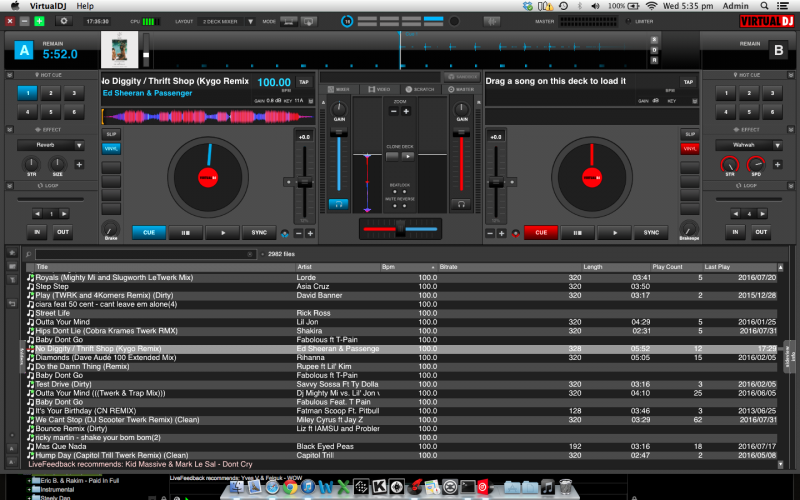
Task: Toggle VINYL mode on deck A
Action: [111, 148]
